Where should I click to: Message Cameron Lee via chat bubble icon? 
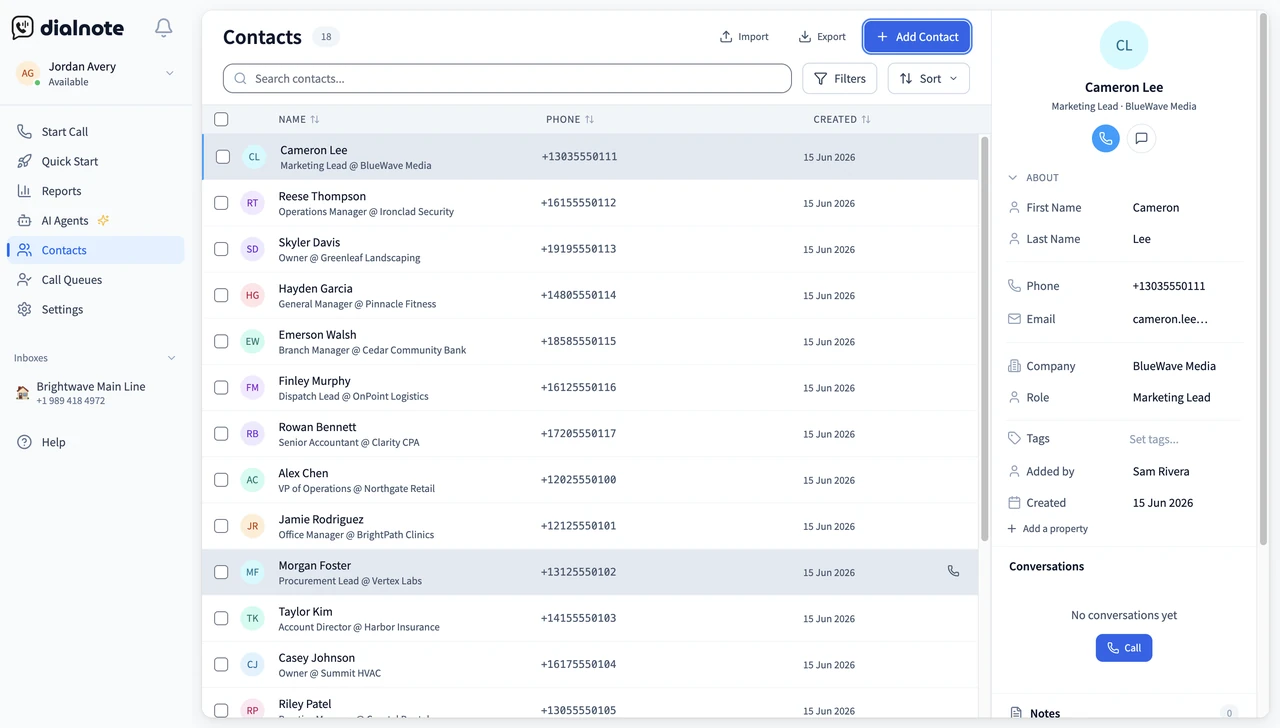[1141, 139]
